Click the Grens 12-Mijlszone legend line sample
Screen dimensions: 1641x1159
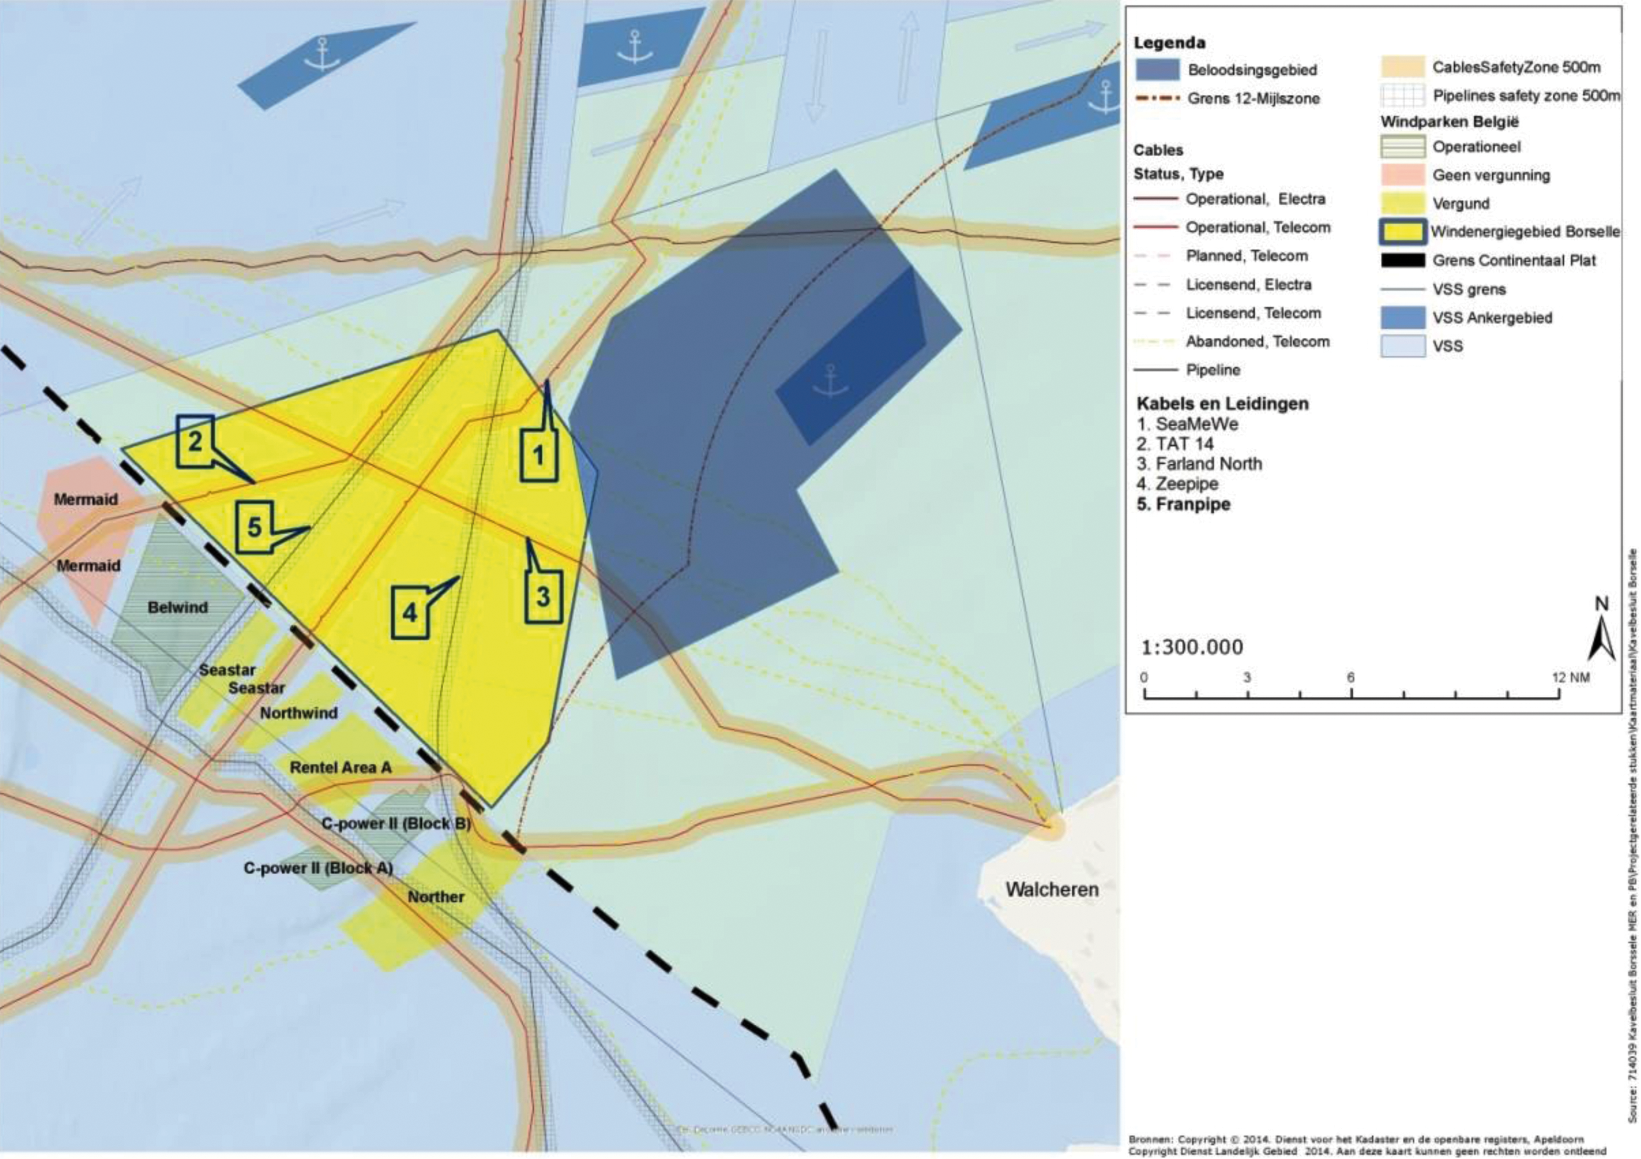coord(1156,98)
